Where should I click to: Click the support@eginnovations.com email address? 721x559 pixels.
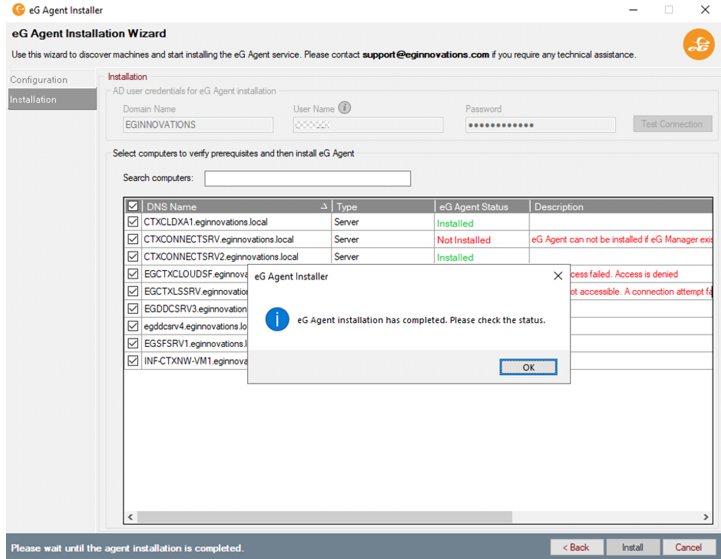425,55
